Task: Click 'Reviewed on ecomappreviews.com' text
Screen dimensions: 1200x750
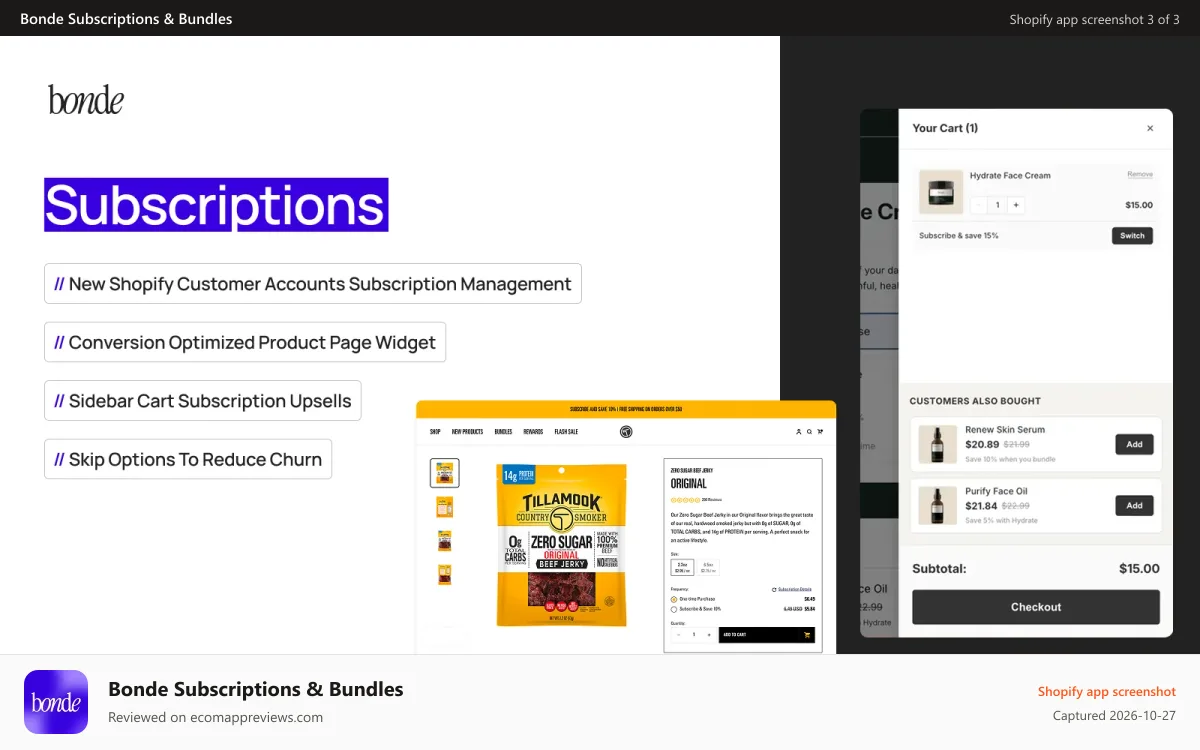Action: pyautogui.click(x=215, y=717)
